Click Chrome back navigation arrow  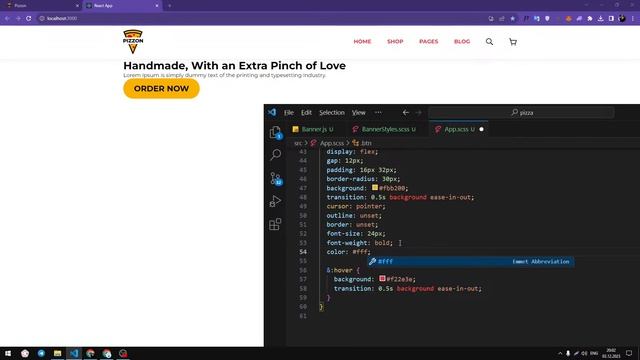pos(7,18)
